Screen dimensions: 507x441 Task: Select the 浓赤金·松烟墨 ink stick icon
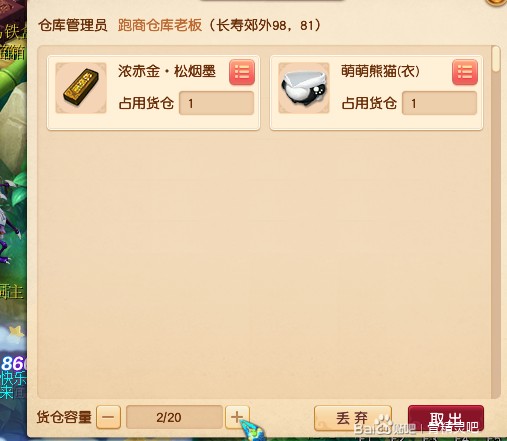(81, 88)
